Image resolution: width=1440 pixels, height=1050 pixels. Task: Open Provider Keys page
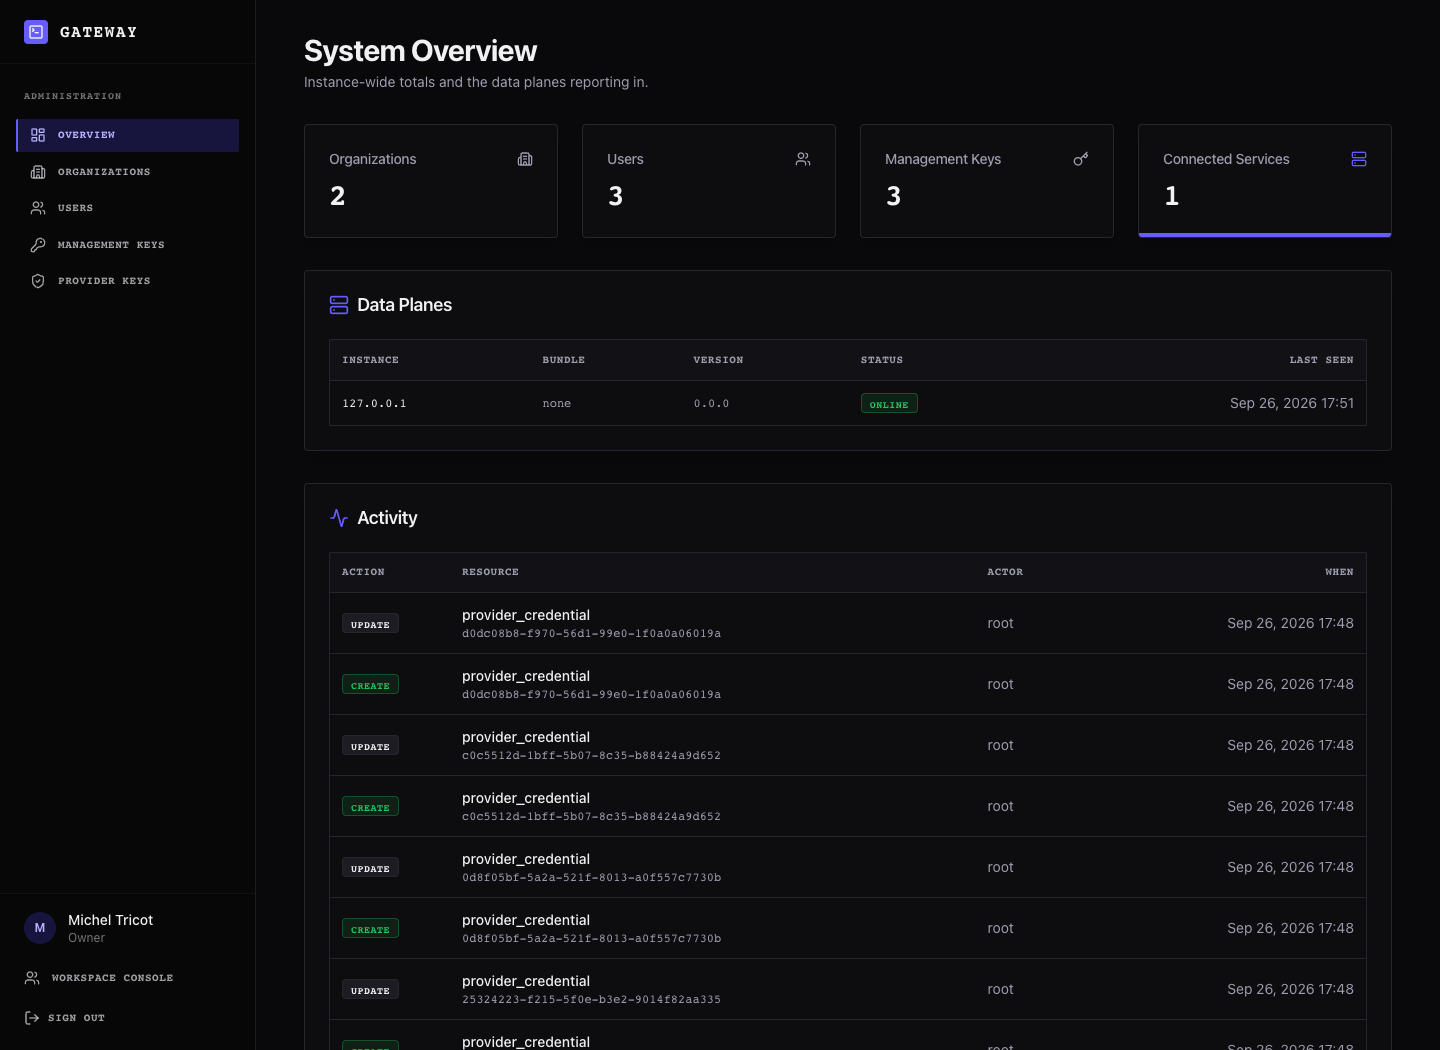coord(128,281)
